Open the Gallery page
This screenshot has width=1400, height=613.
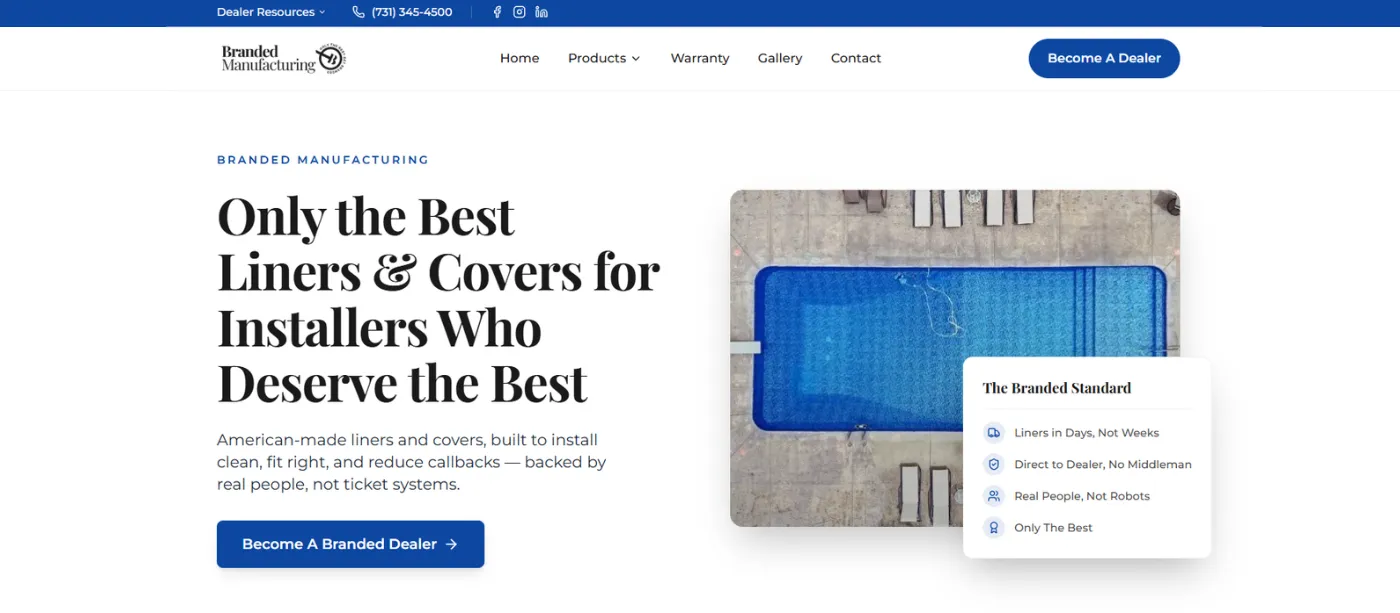pos(779,58)
